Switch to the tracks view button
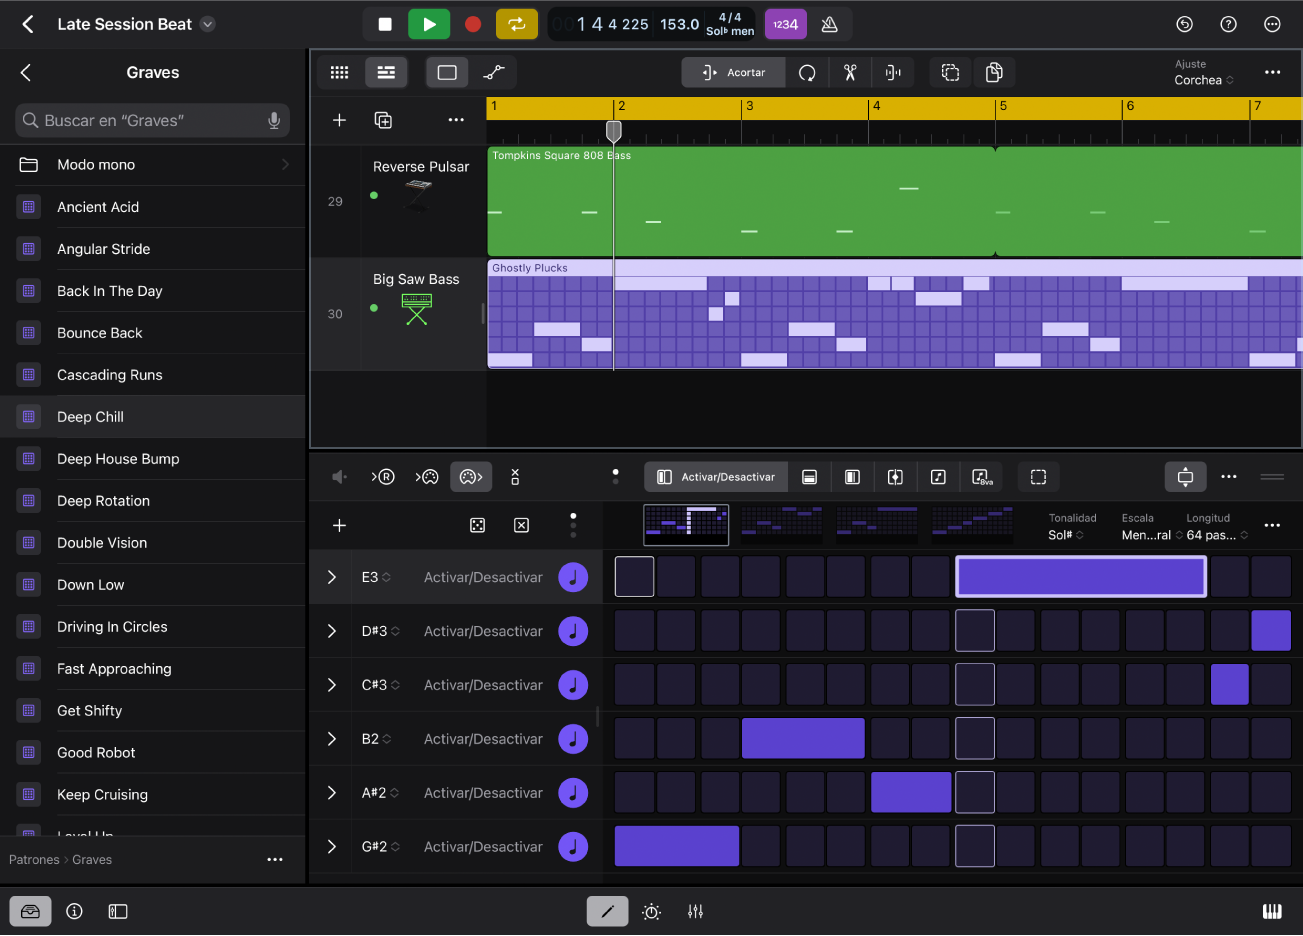1303x936 pixels. coord(386,72)
